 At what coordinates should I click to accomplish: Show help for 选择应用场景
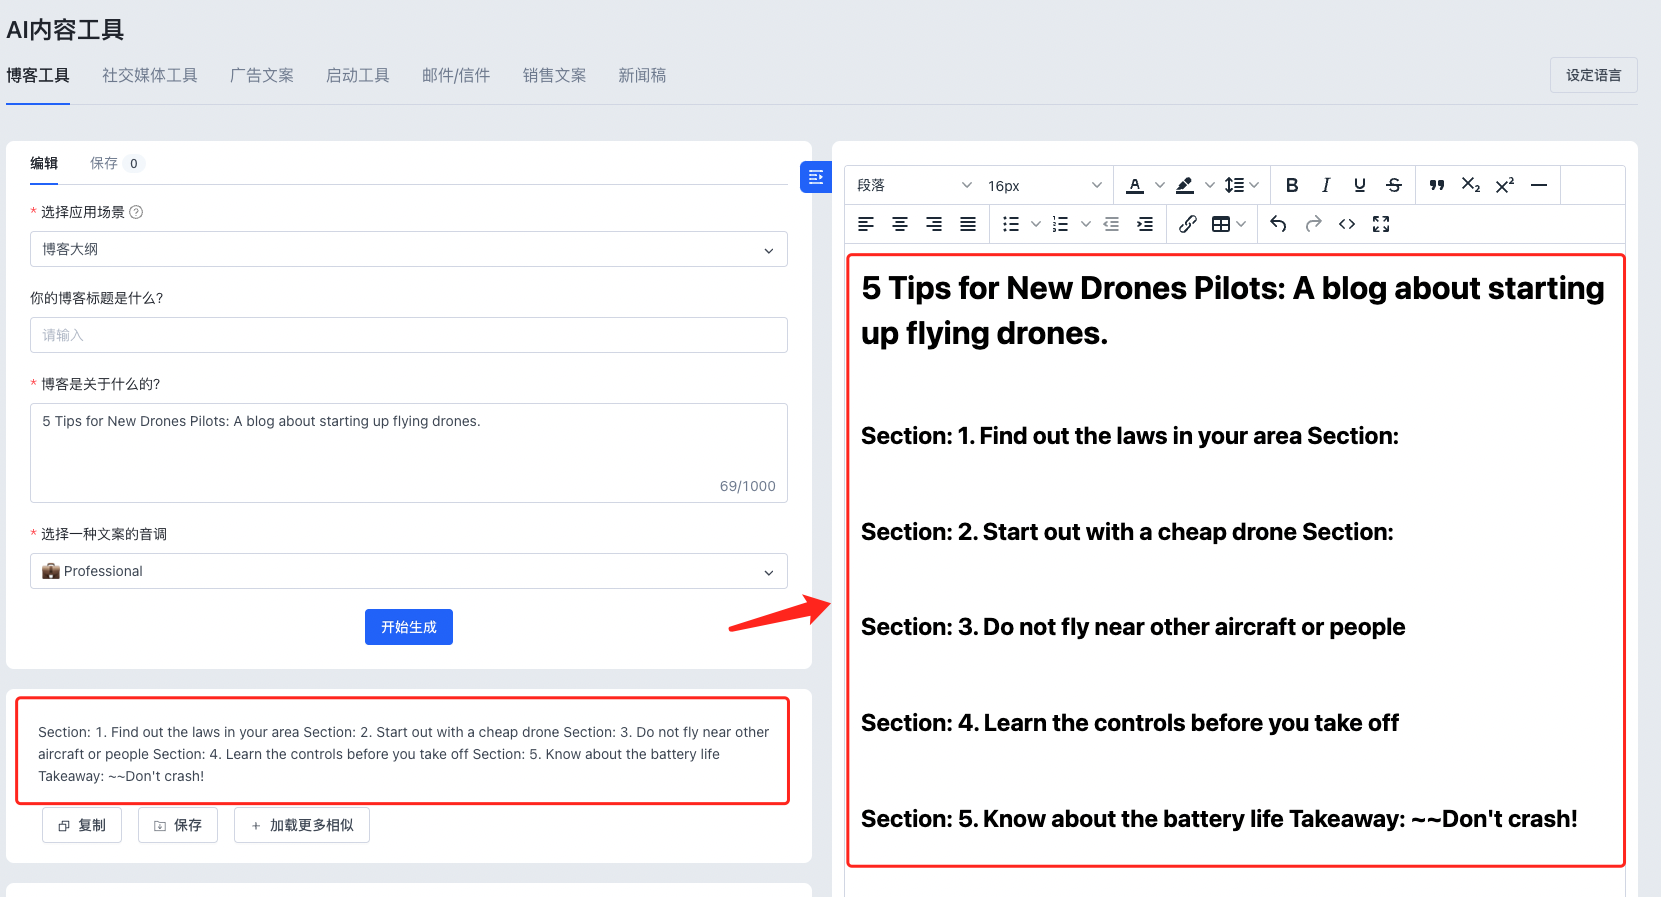tap(137, 212)
